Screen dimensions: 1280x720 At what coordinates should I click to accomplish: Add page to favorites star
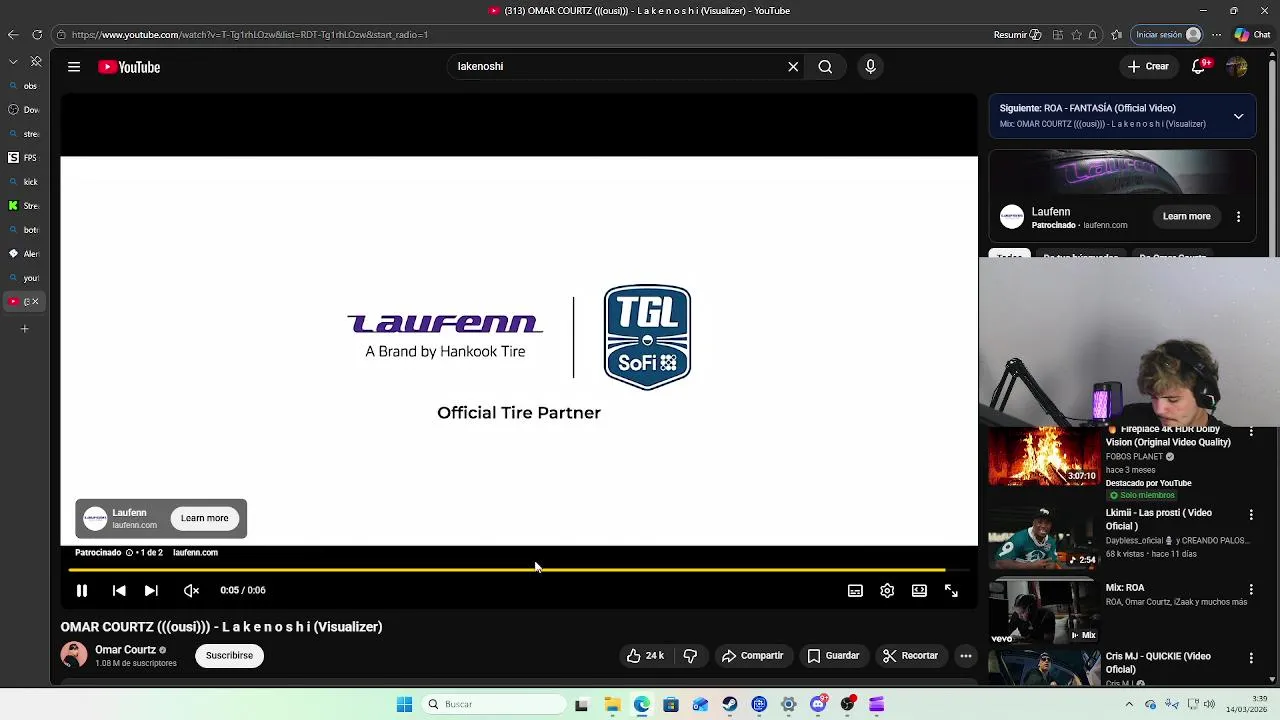pyautogui.click(x=1076, y=35)
